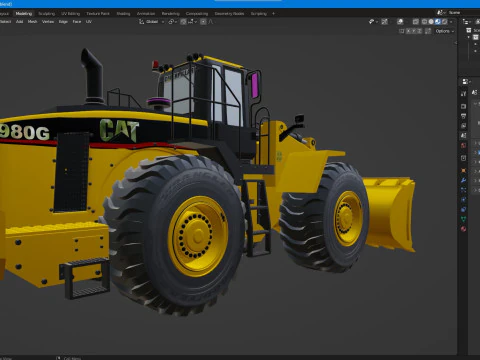The image size is (480, 360).
Task: Switch to wireframe viewport shading
Action: point(424,22)
